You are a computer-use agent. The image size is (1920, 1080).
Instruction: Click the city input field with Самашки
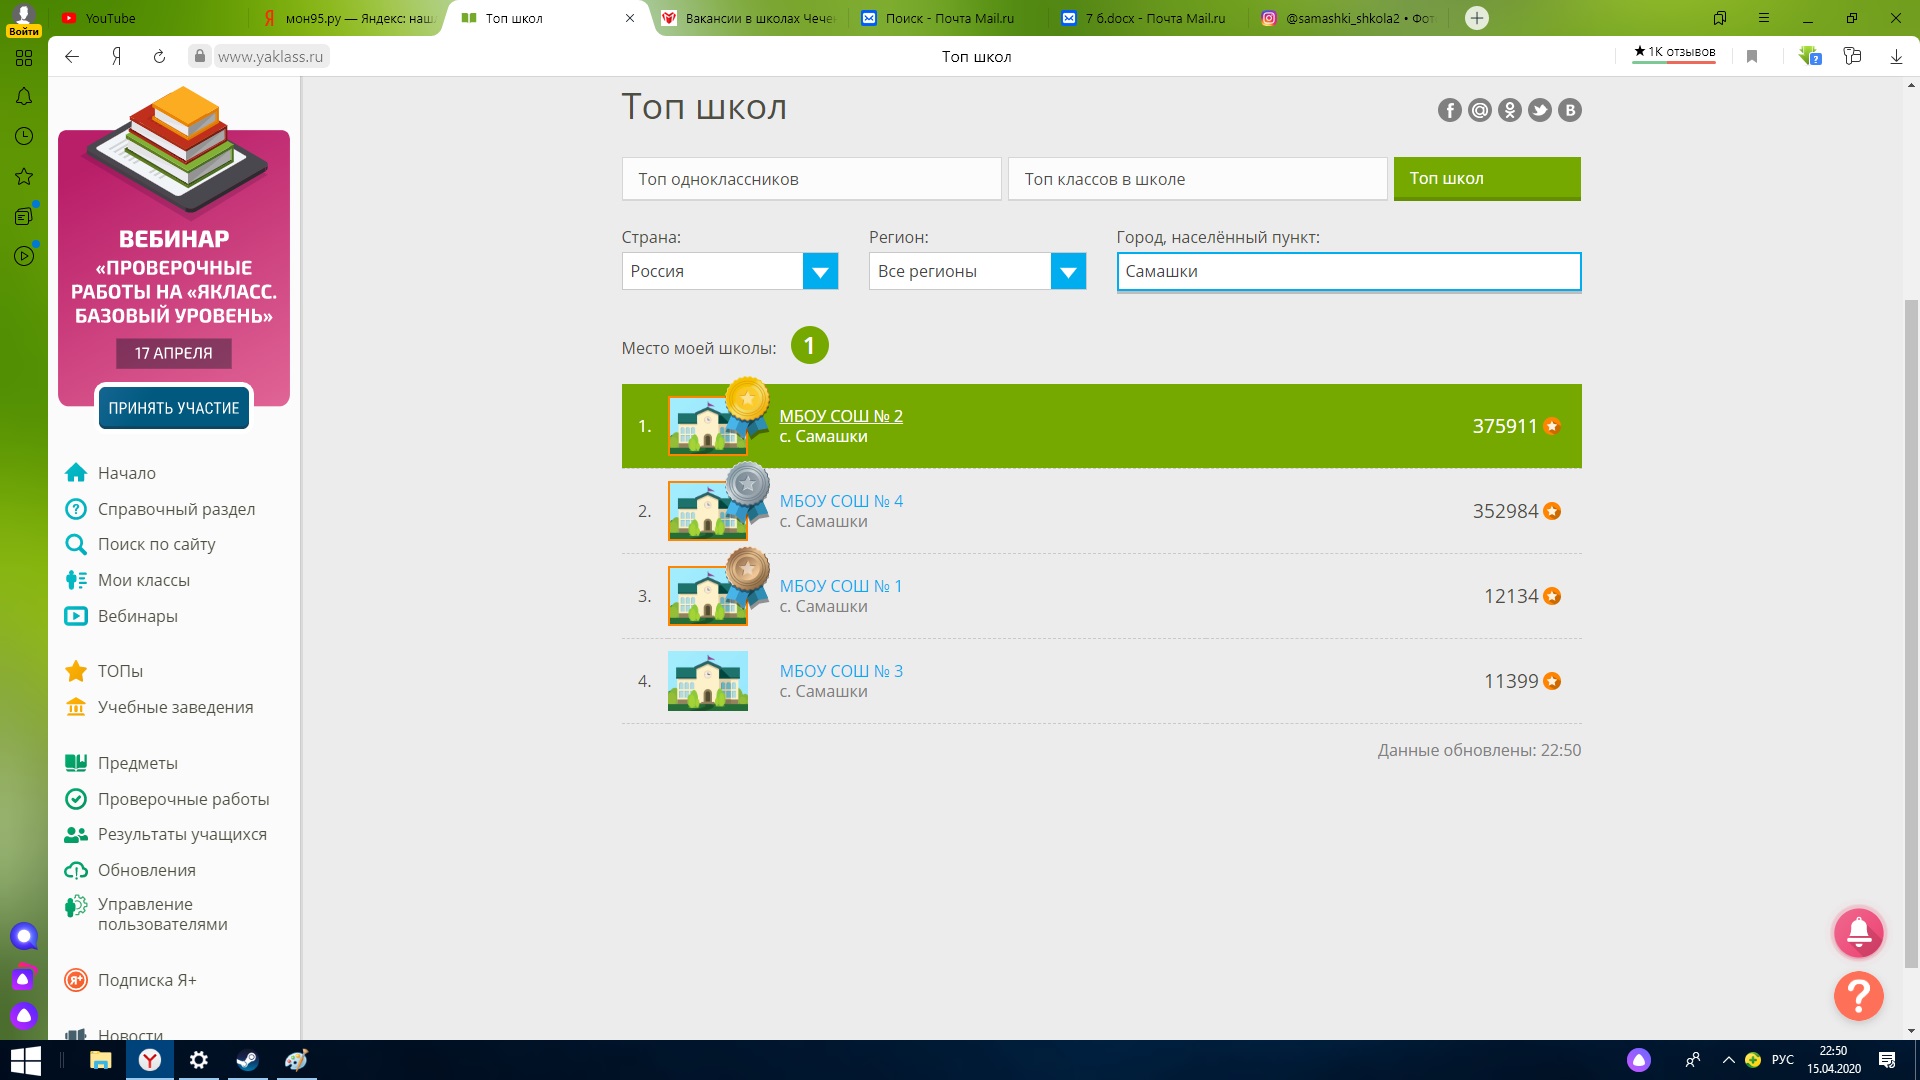1347,272
